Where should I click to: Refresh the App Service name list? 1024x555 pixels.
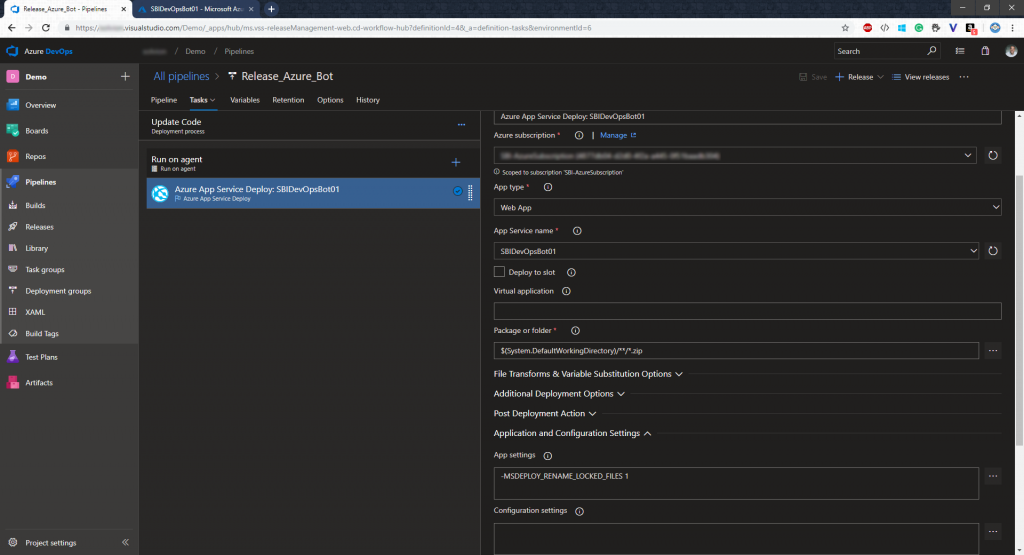click(x=993, y=251)
